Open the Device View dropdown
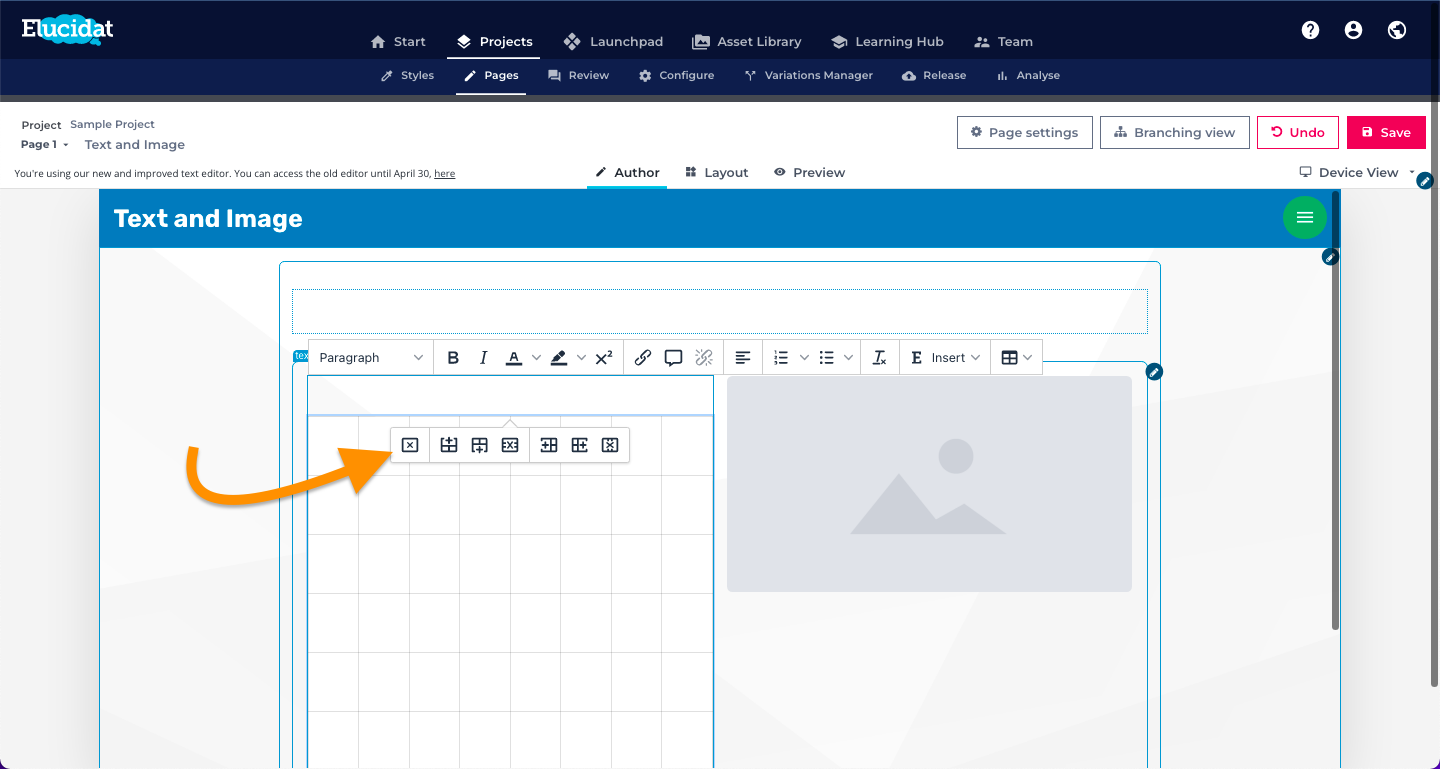This screenshot has width=1440, height=769. (x=1357, y=173)
